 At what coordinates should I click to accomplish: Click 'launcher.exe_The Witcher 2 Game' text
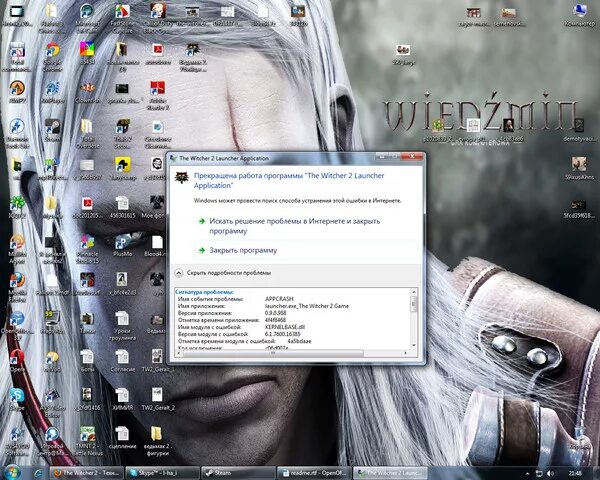pos(307,306)
